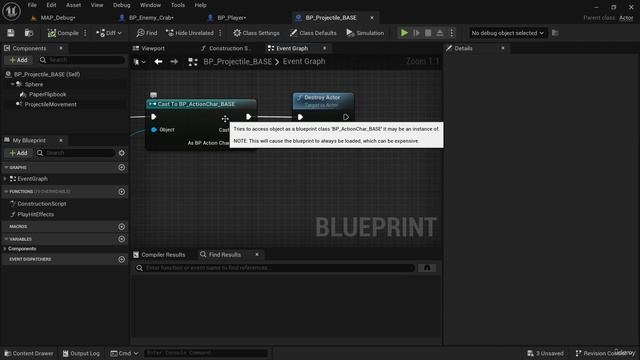This screenshot has height=360, width=640.
Task: Click the Find toolbar button
Action: coord(147,33)
